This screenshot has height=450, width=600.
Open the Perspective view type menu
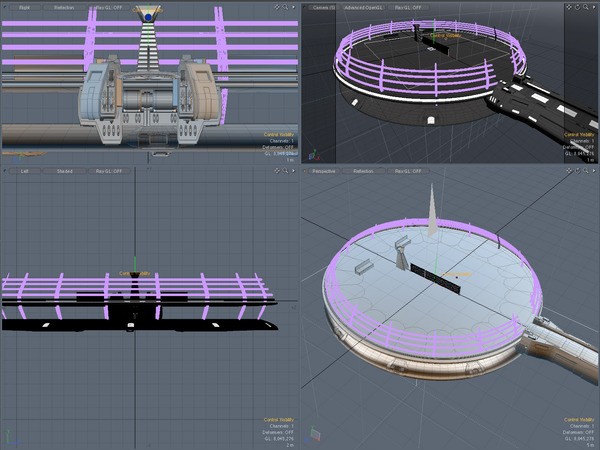324,172
